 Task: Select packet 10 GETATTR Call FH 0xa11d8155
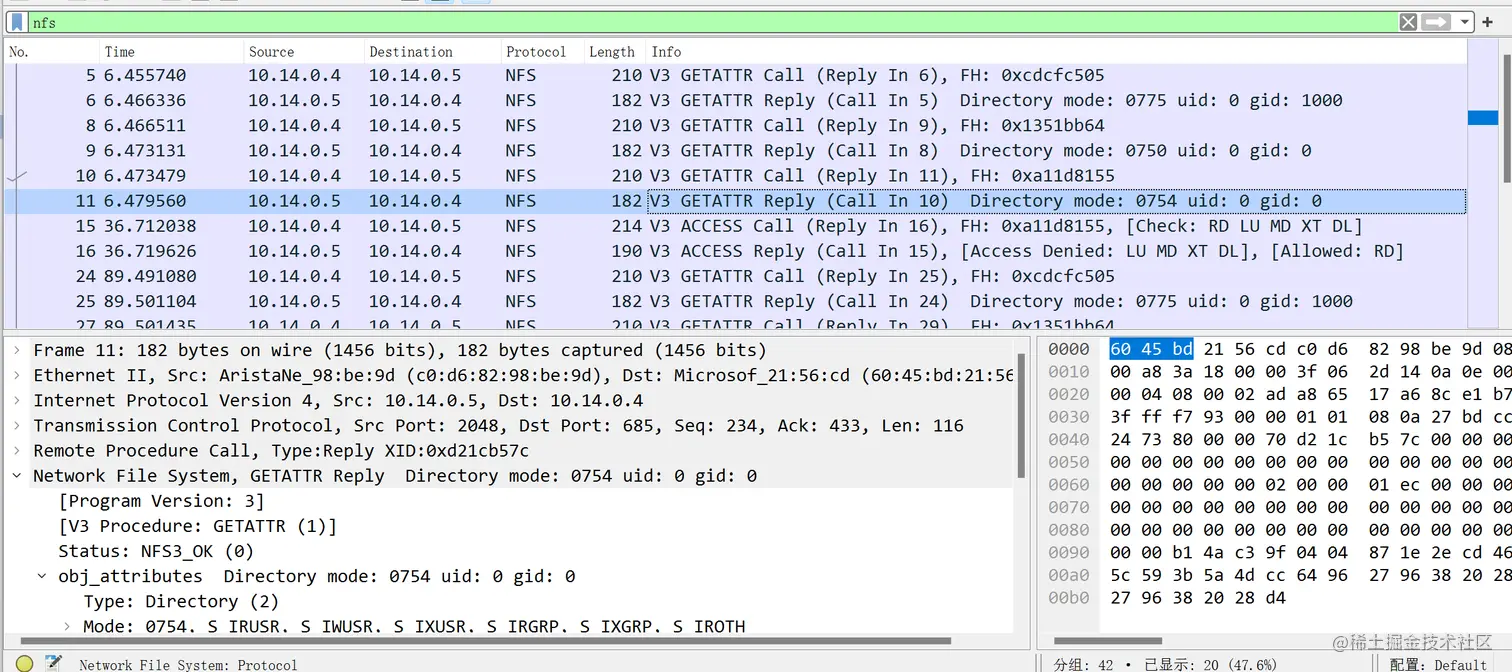coord(735,175)
